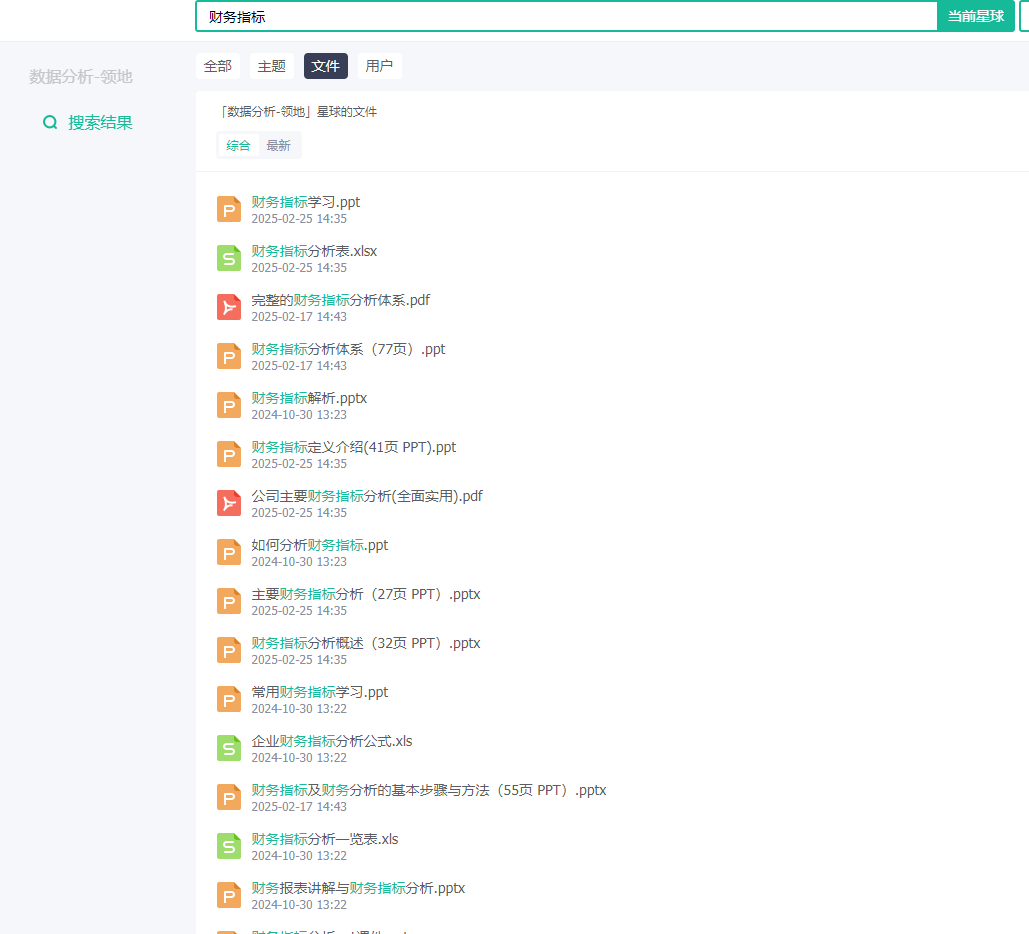1029x934 pixels.
Task: Open file 财务指标学习.ppt
Action: (x=306, y=202)
